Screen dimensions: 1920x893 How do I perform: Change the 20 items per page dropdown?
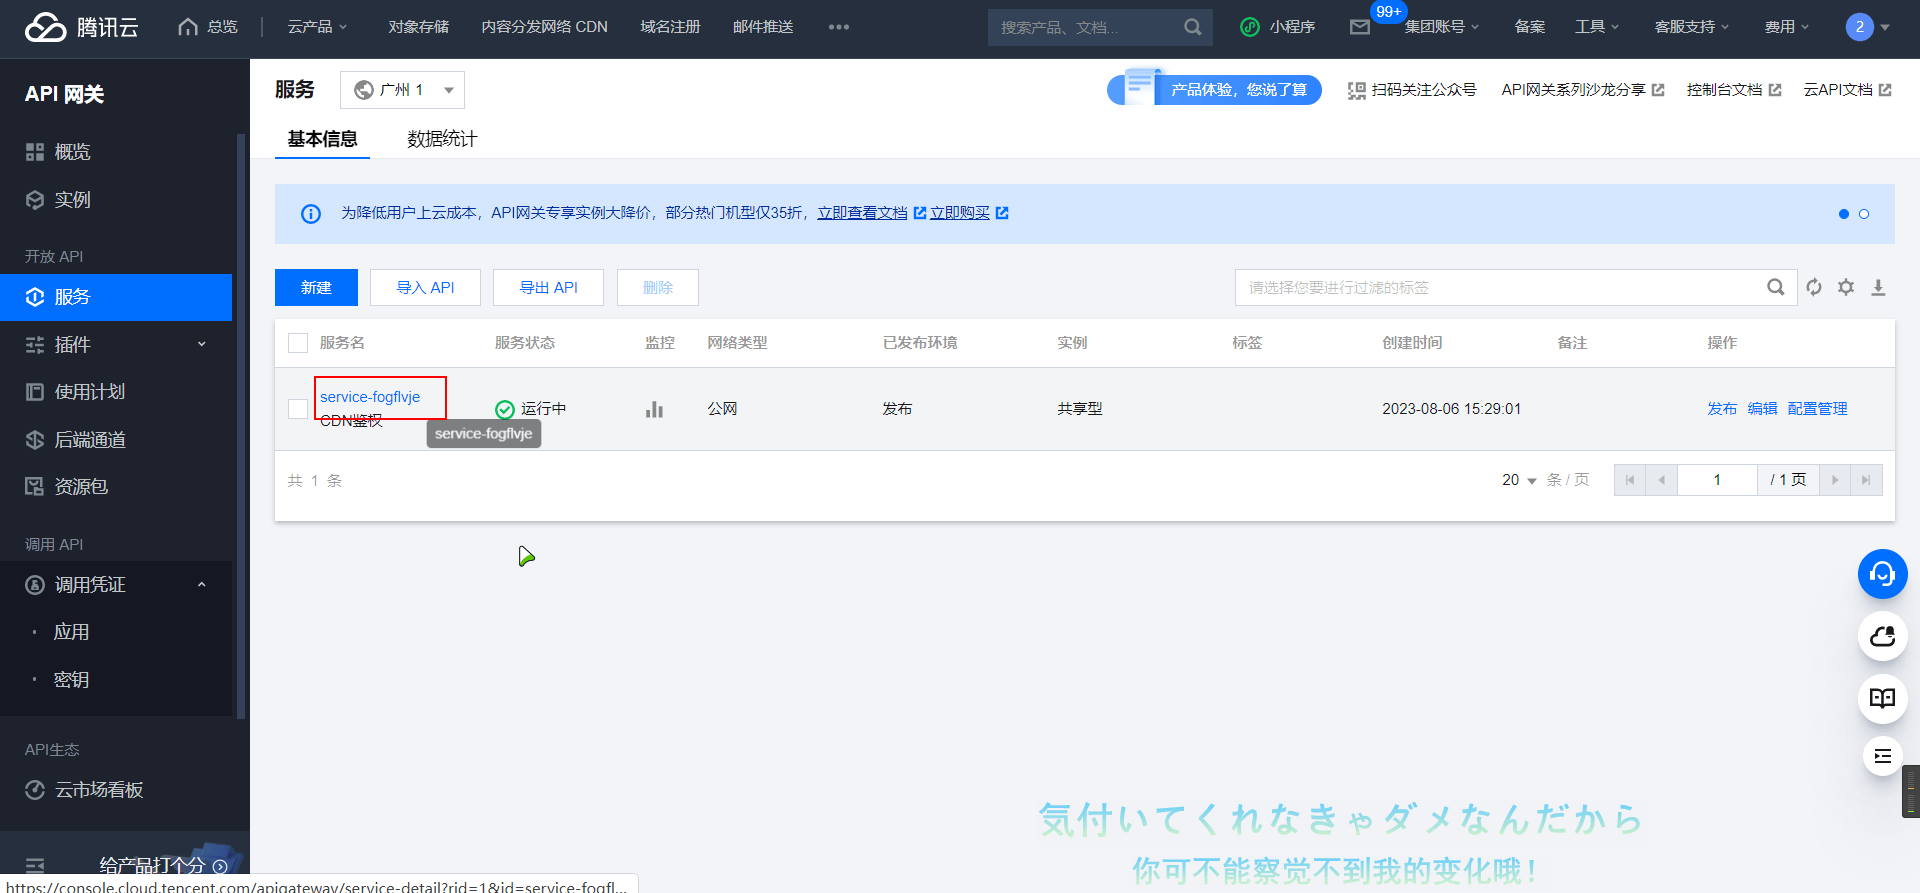[1519, 480]
